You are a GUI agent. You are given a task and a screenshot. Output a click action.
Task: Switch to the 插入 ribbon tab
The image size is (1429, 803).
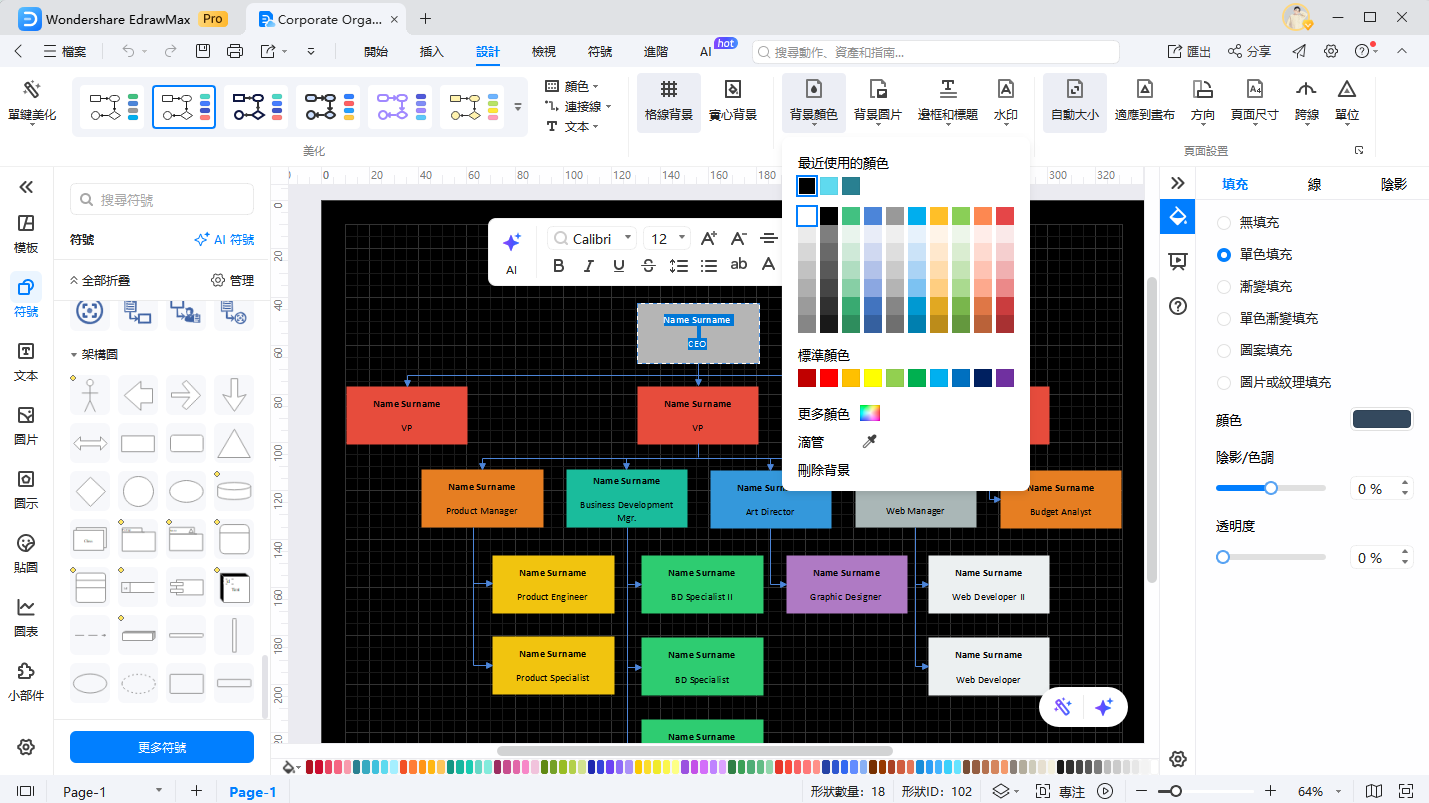coord(431,51)
